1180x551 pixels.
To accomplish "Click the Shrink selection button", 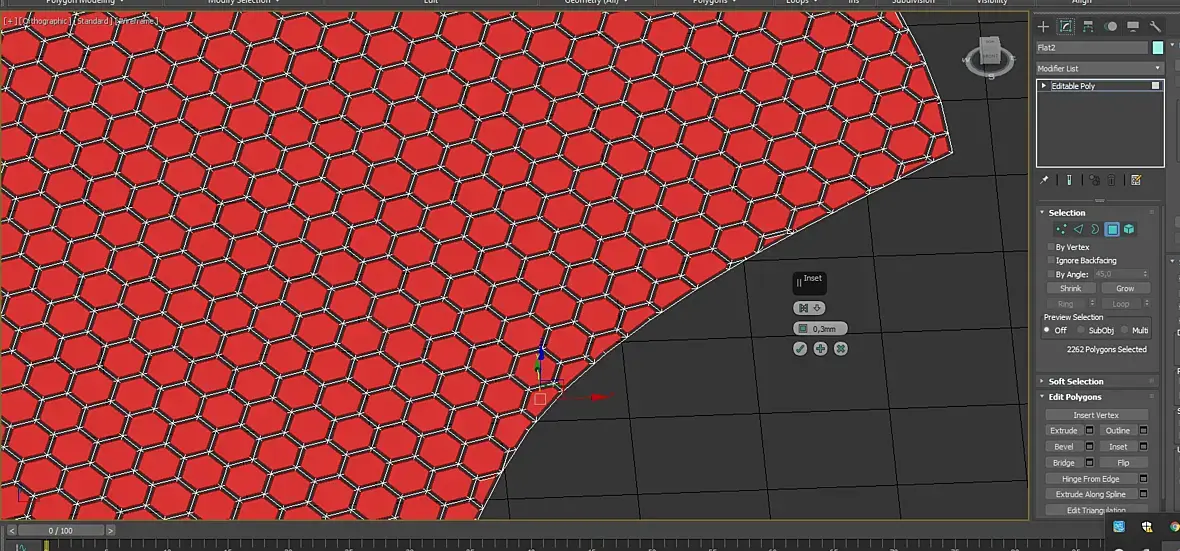I will click(x=1070, y=289).
